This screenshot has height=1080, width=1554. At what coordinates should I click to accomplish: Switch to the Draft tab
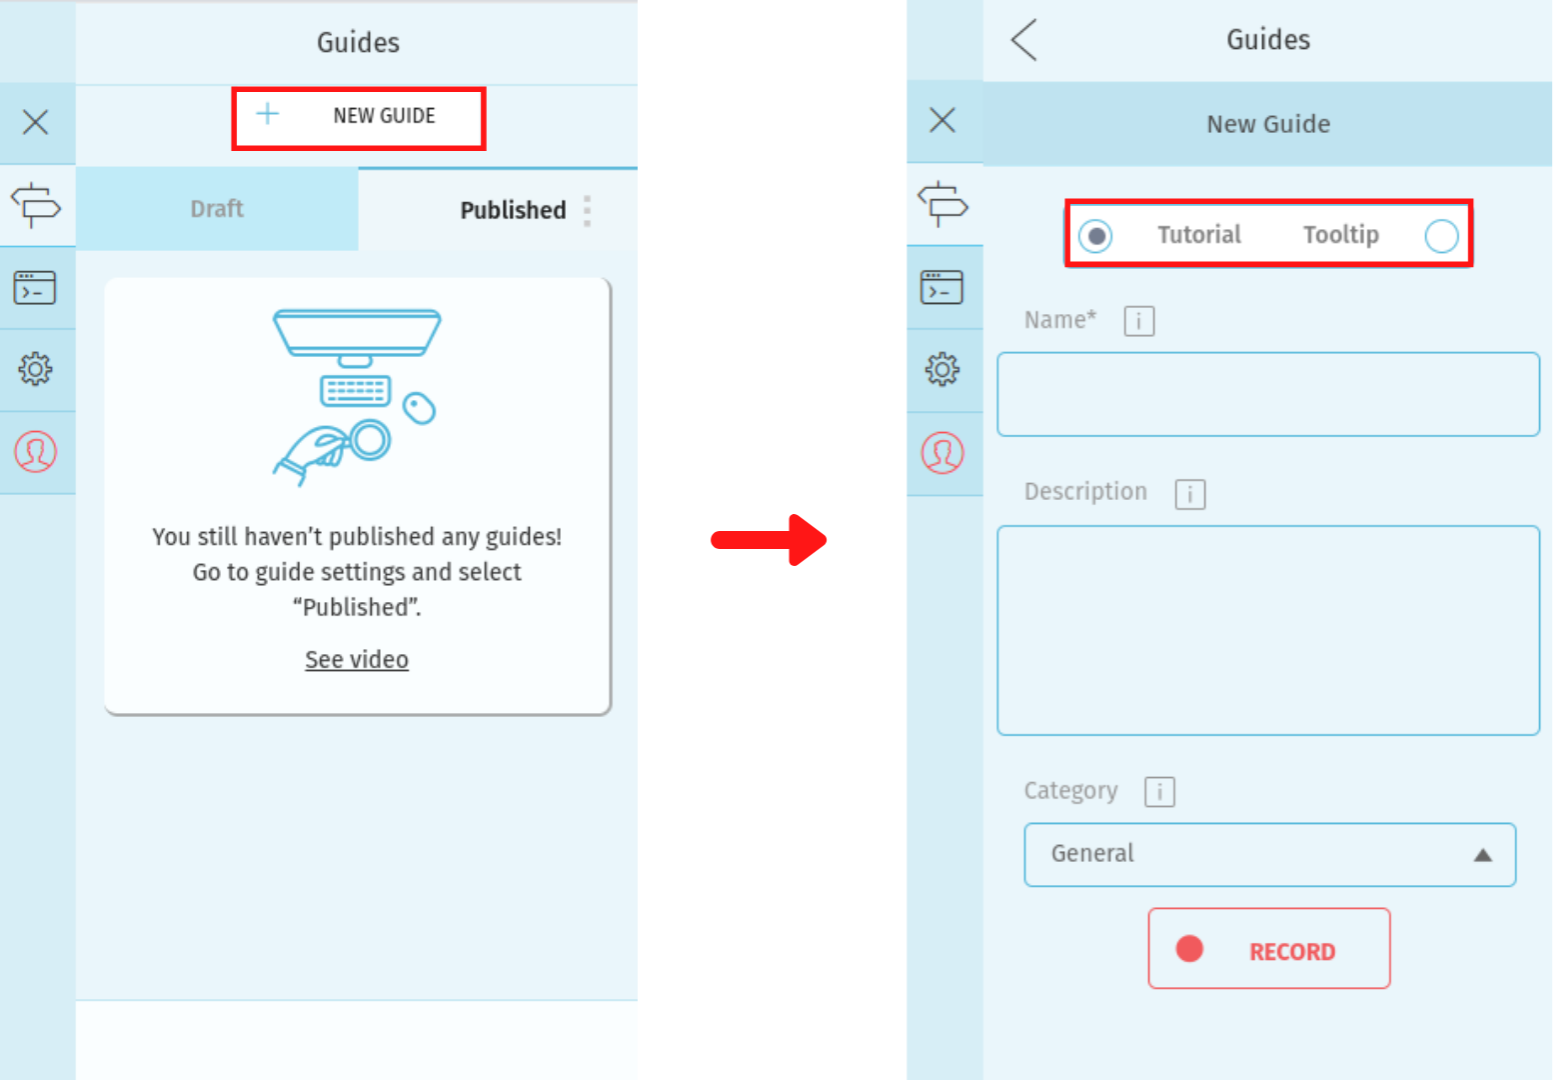(217, 209)
